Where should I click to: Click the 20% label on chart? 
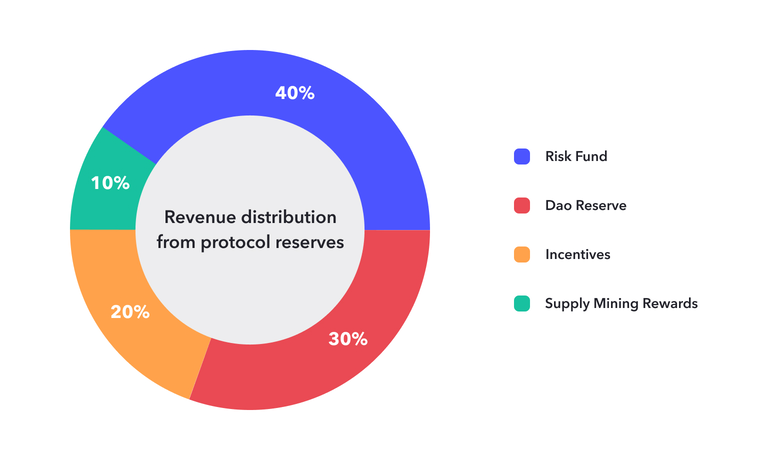[x=130, y=312]
